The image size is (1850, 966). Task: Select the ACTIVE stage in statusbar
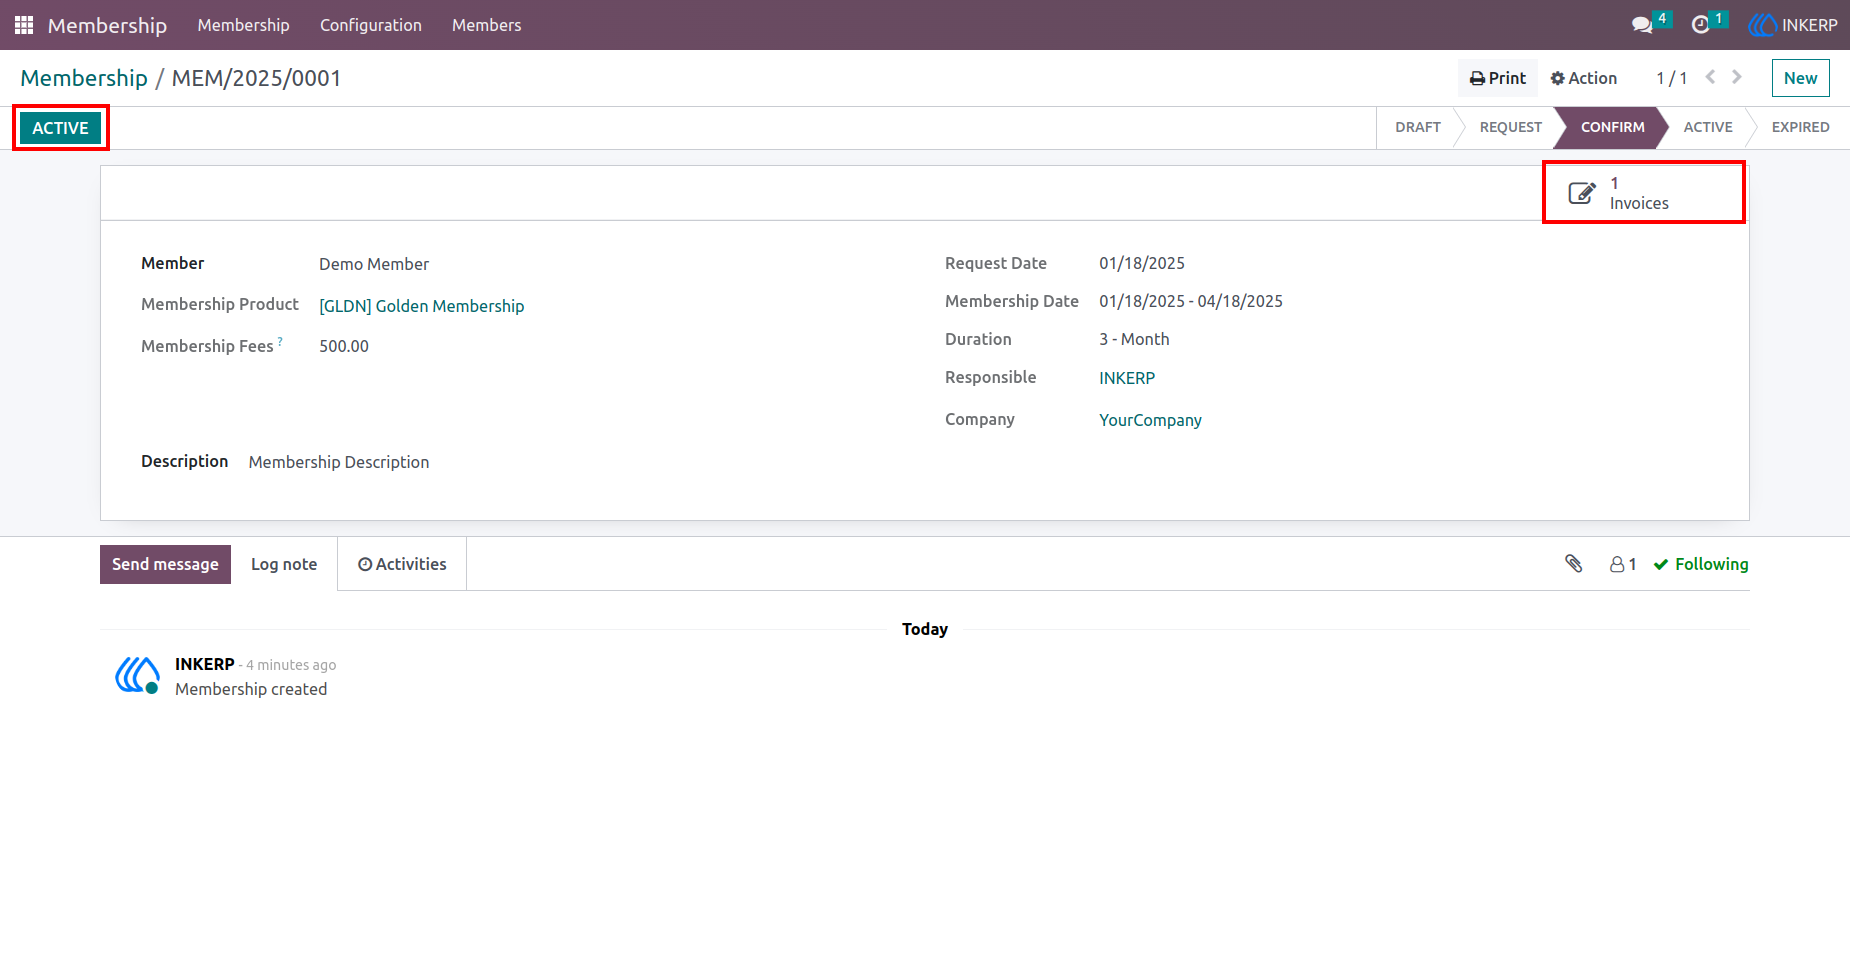pyautogui.click(x=1707, y=127)
